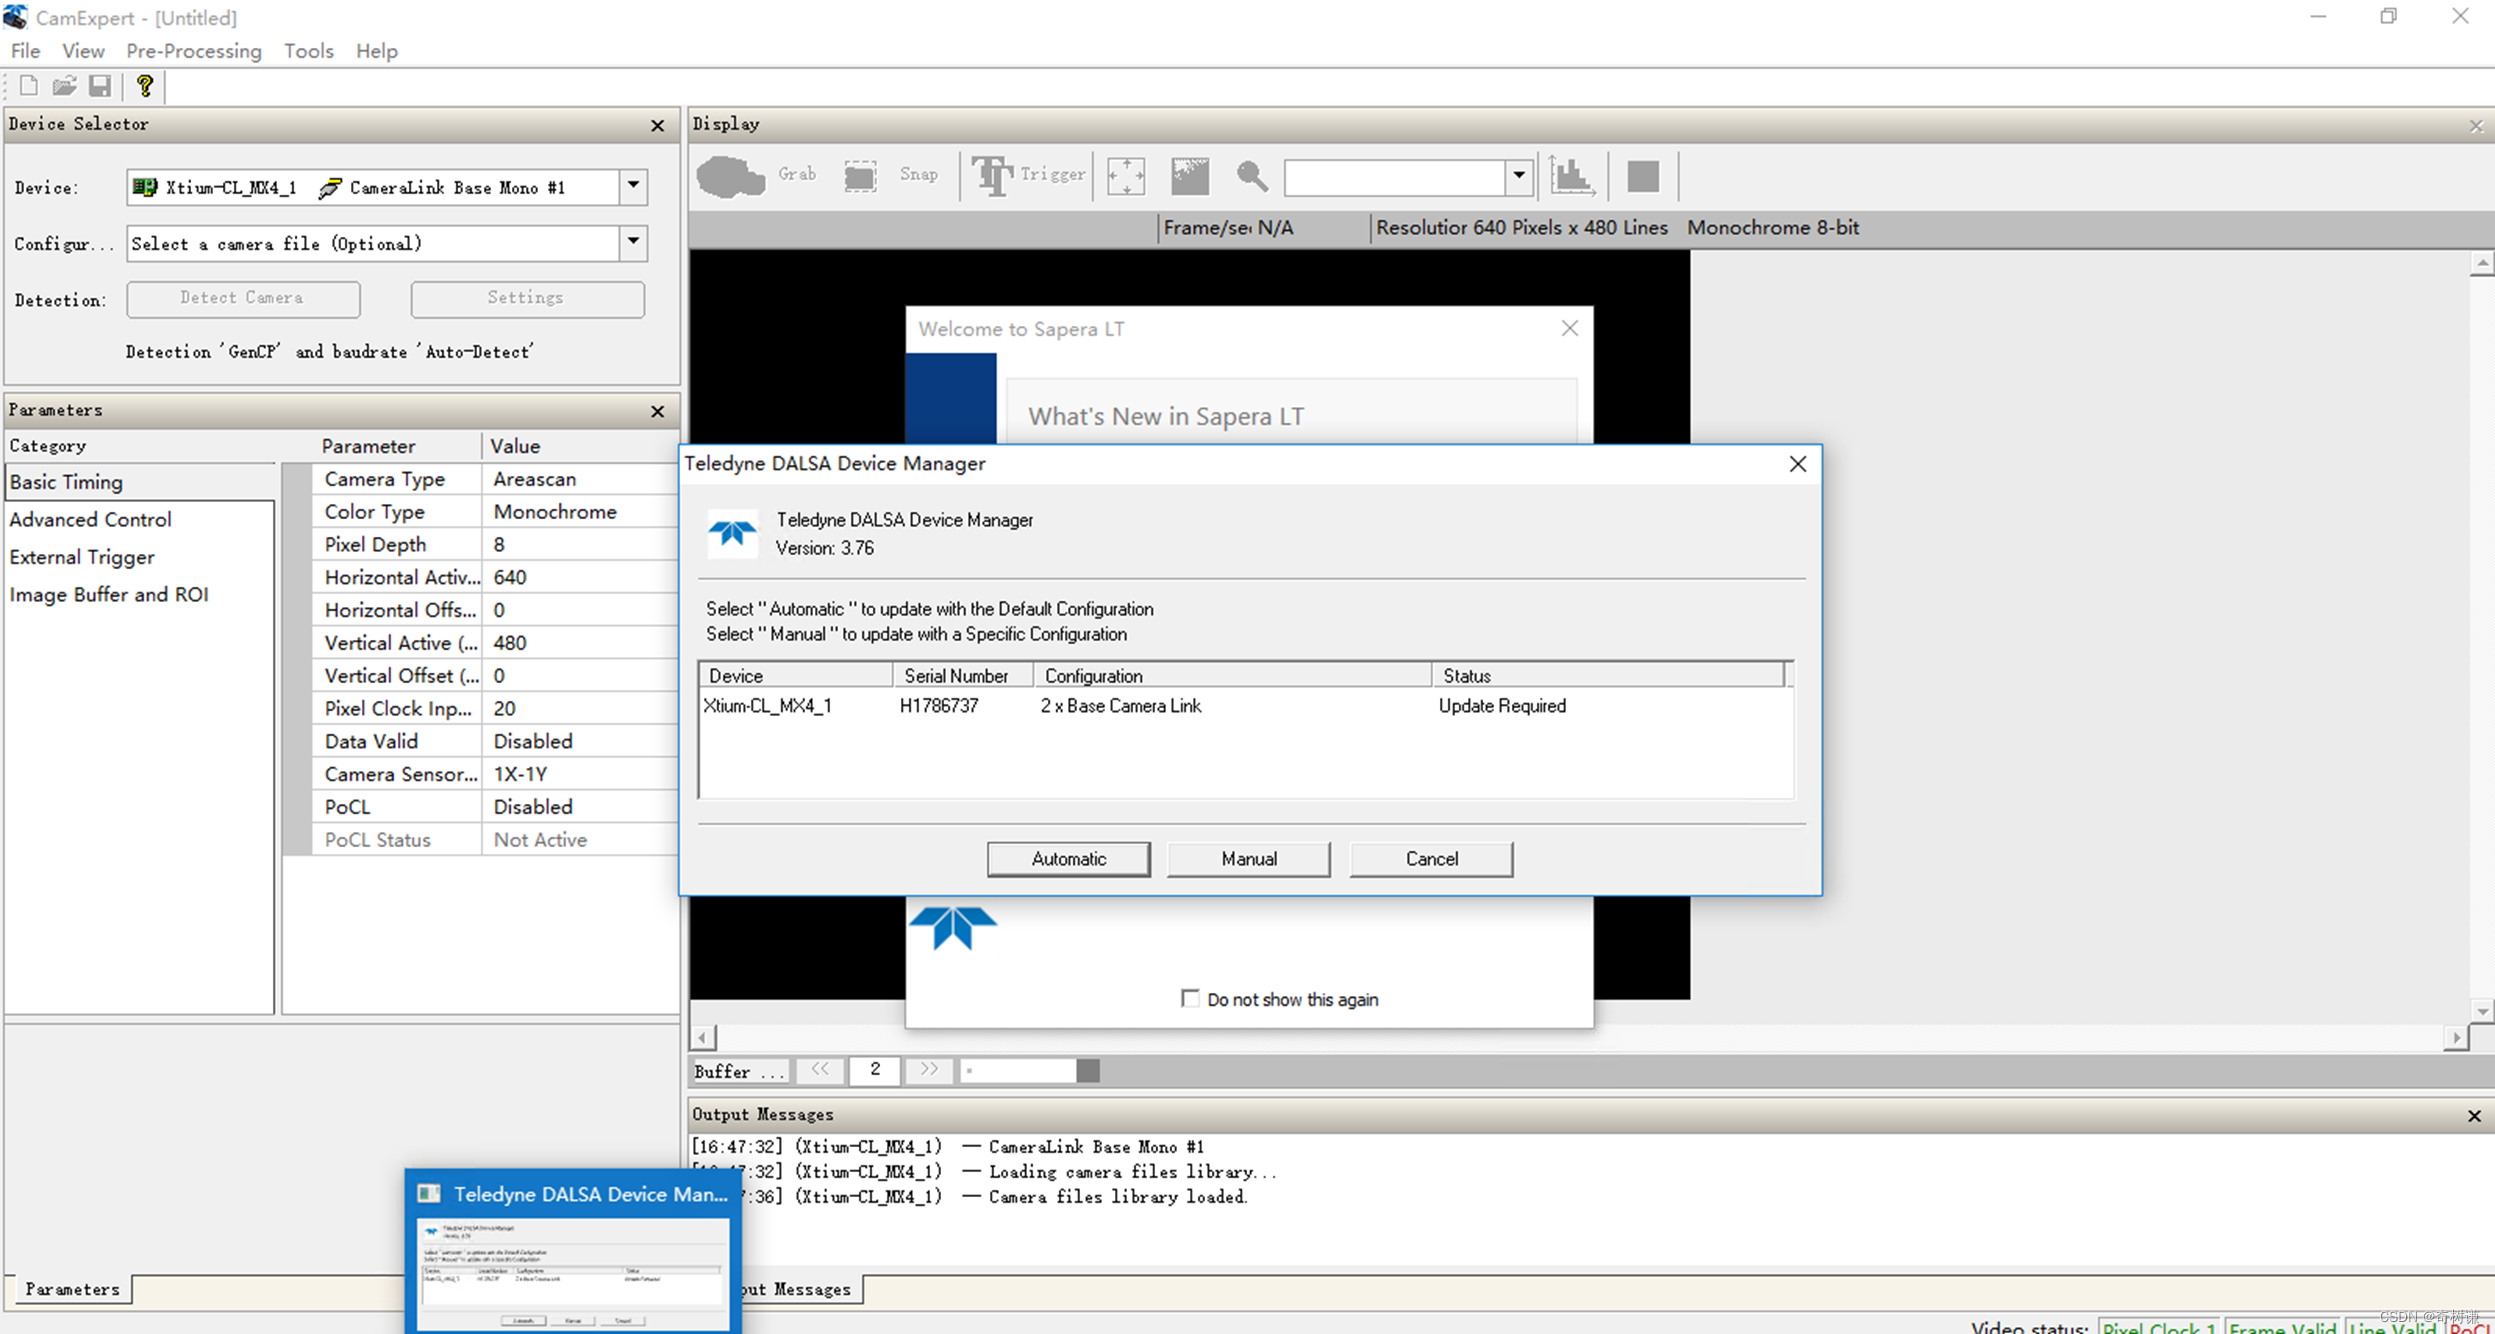Expand the camera file configuration dropdown
2495x1334 pixels.
(633, 242)
